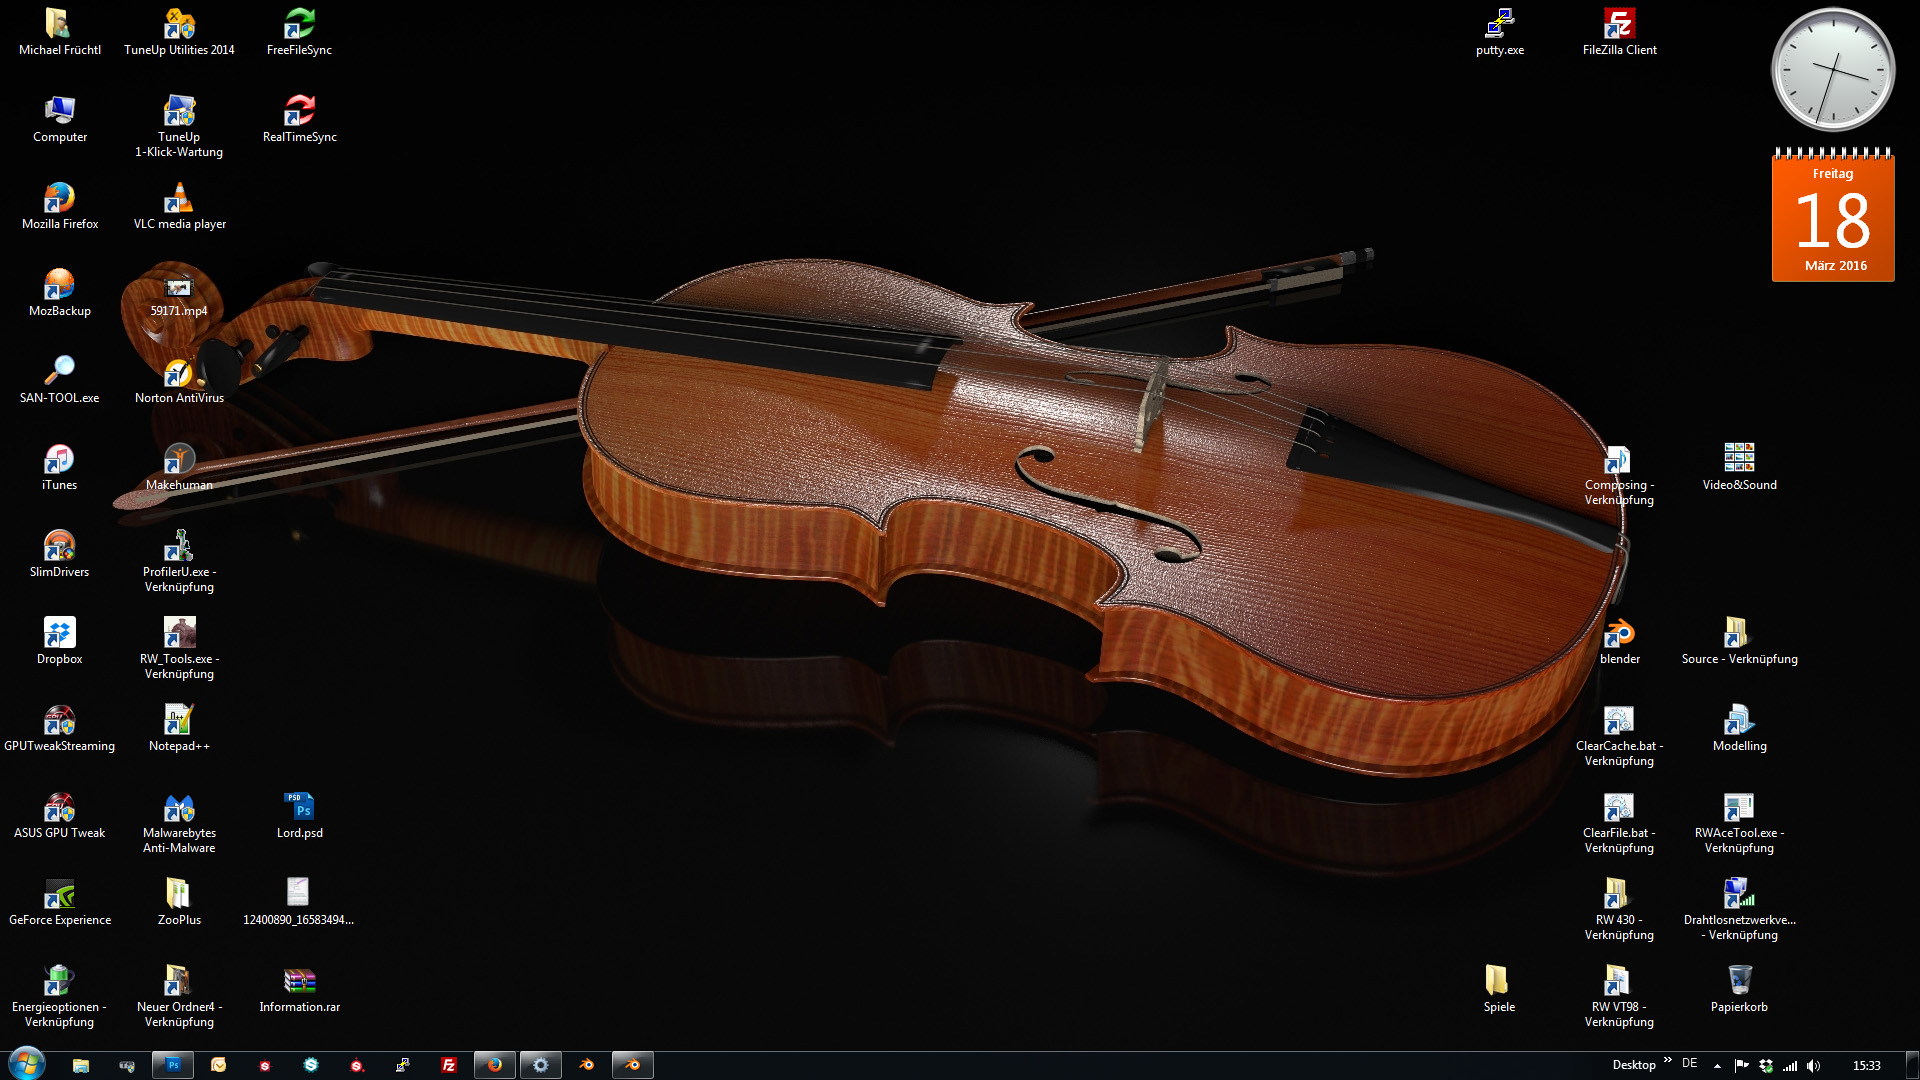
Task: Click the Dropbox tray status icon
Action: 1766,1066
